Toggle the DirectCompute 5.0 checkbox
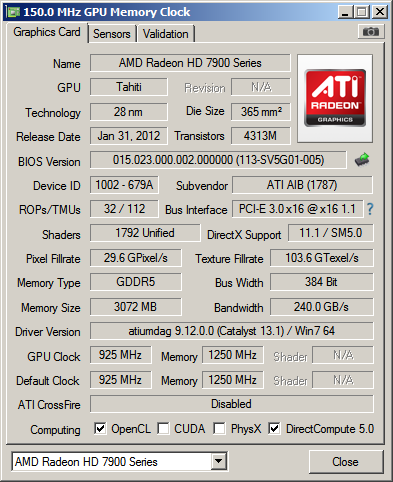The image size is (393, 482). [x=274, y=428]
